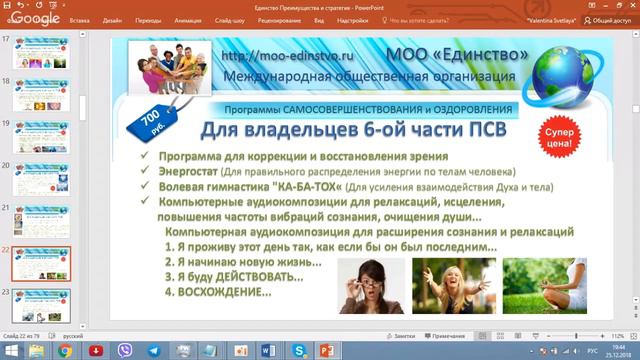Click the '4. ВОСХОЖДЕНИЕ...' line

click(218, 292)
